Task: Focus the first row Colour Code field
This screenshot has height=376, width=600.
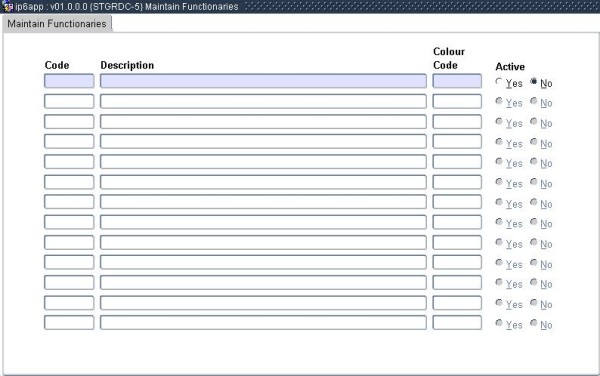Action: [457, 81]
